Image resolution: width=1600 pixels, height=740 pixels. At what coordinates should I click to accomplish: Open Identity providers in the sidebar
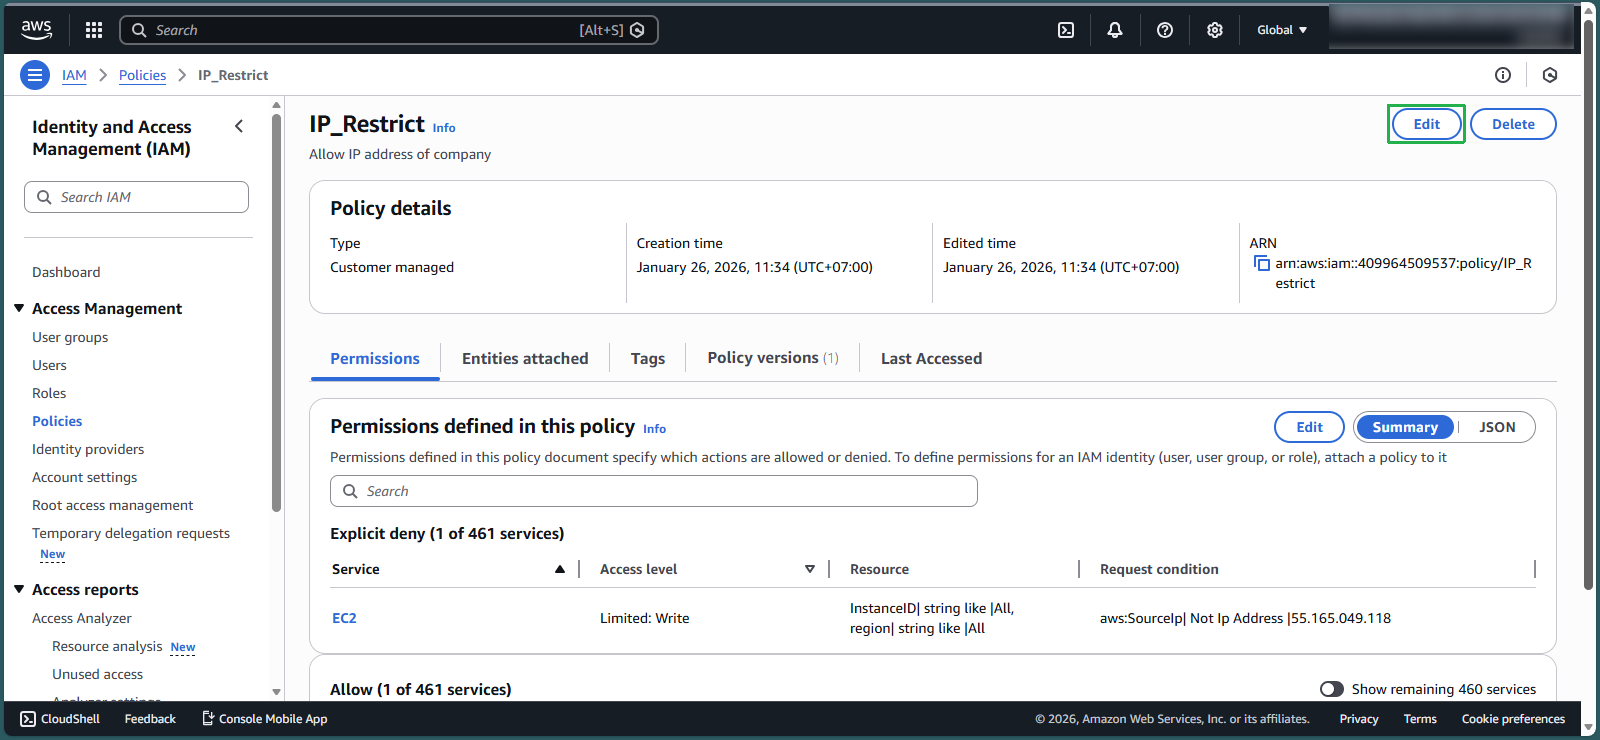[88, 449]
